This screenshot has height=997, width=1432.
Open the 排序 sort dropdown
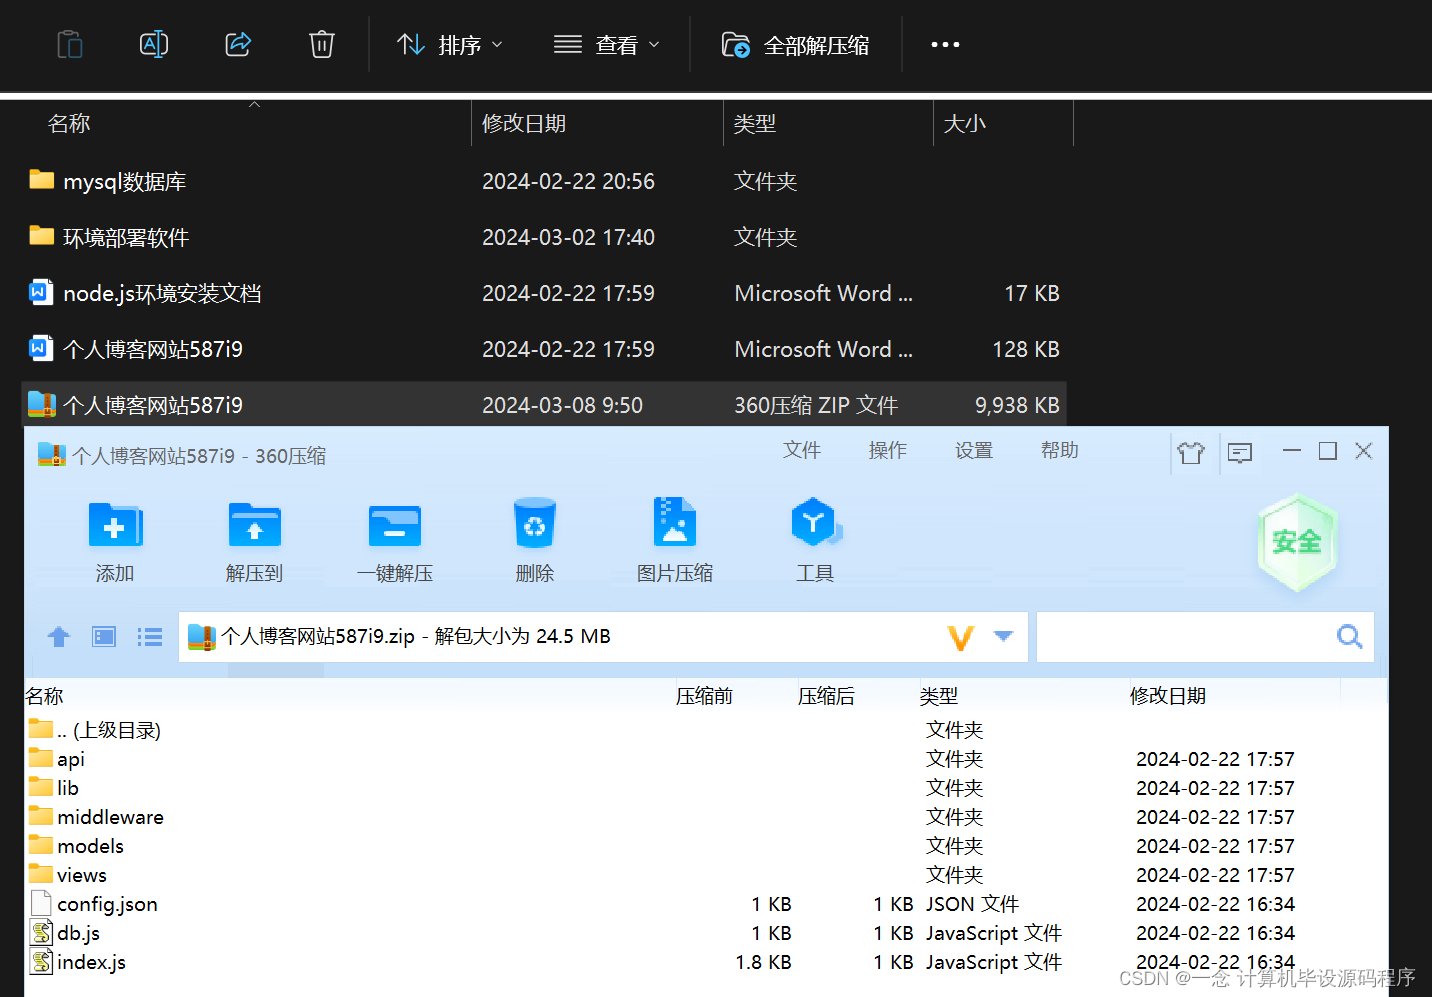point(449,44)
